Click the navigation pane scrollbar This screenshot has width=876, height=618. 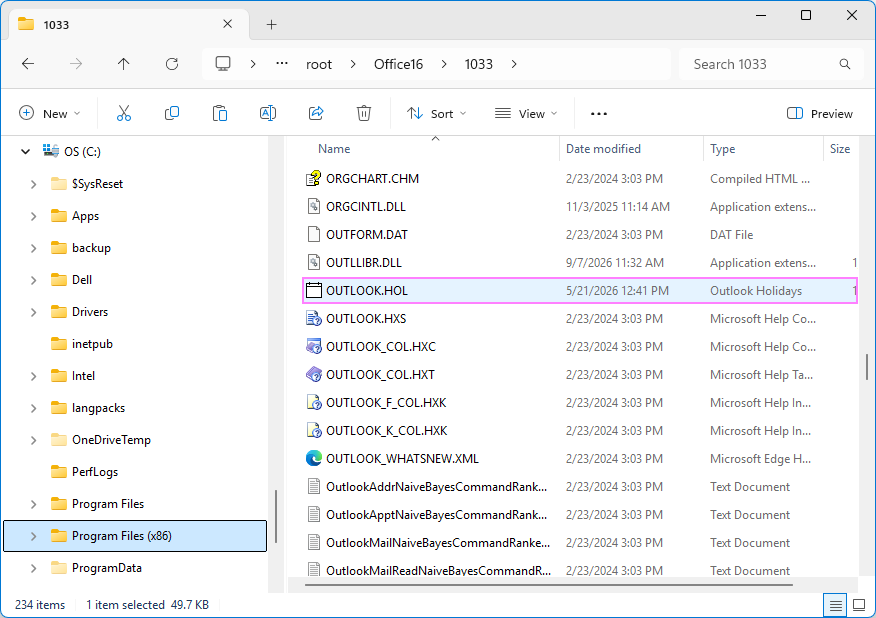click(276, 517)
